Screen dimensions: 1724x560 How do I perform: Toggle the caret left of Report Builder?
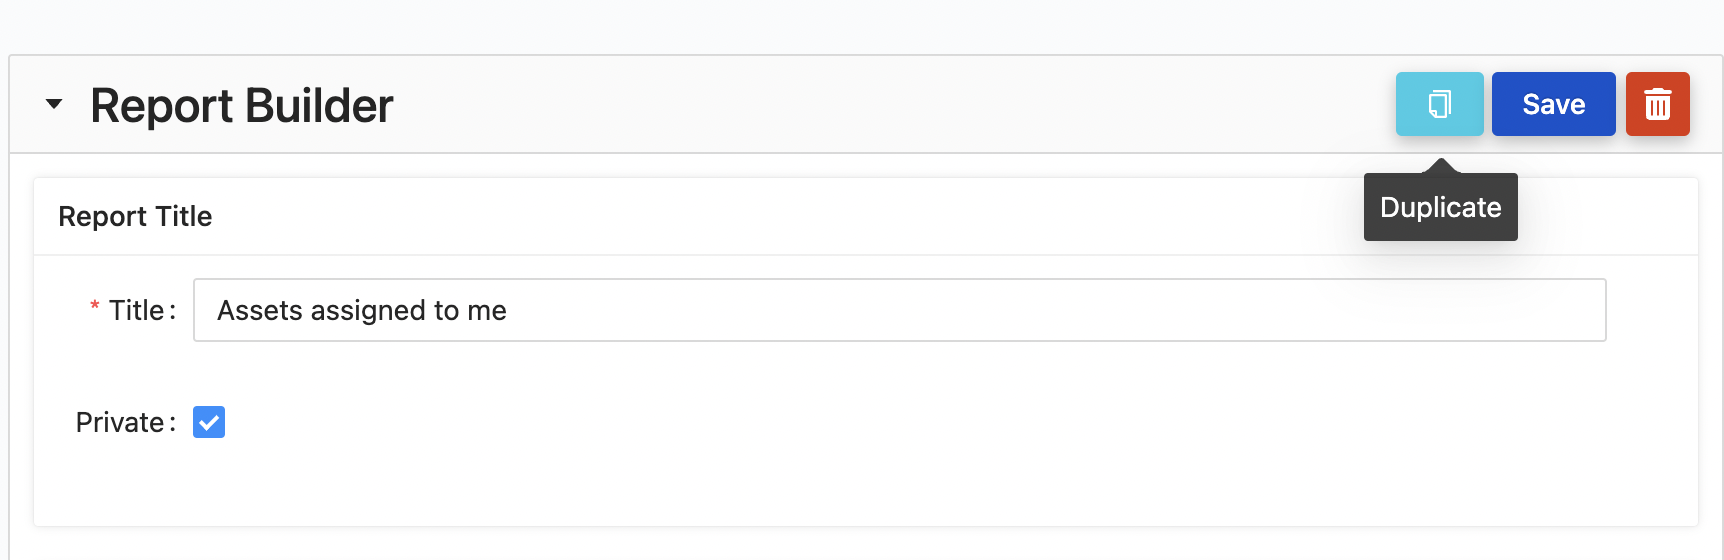coord(54,104)
